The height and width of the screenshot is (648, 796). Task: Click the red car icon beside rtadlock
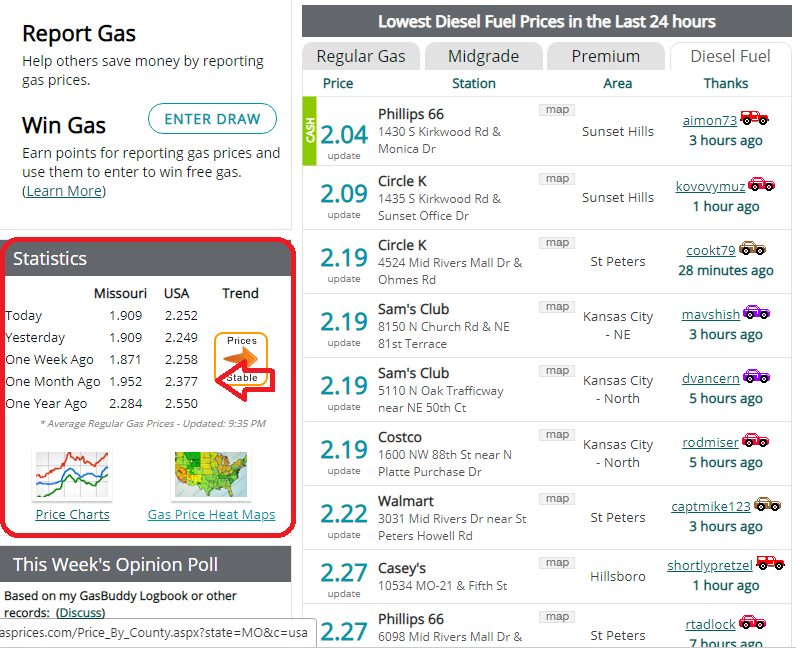point(752,622)
